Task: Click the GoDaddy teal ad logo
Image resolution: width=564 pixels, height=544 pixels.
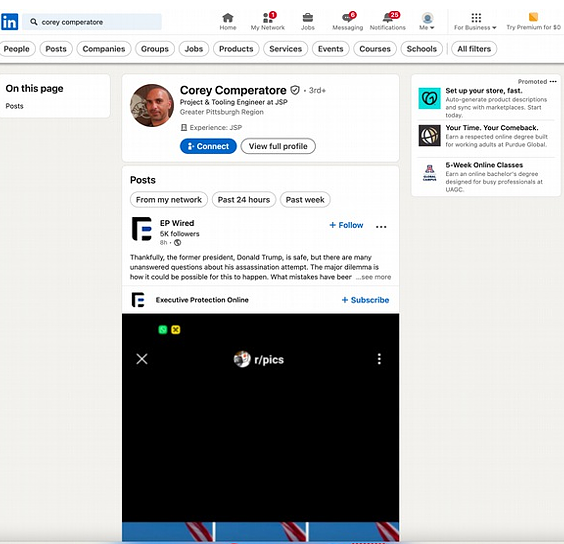Action: (429, 98)
